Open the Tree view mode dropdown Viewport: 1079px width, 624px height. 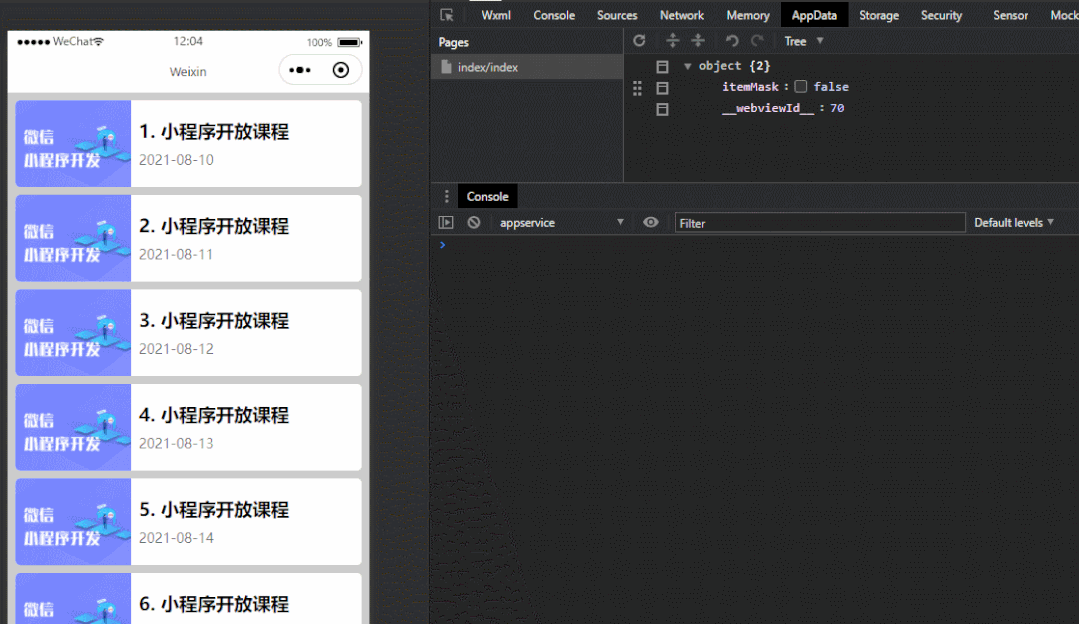[x=804, y=41]
